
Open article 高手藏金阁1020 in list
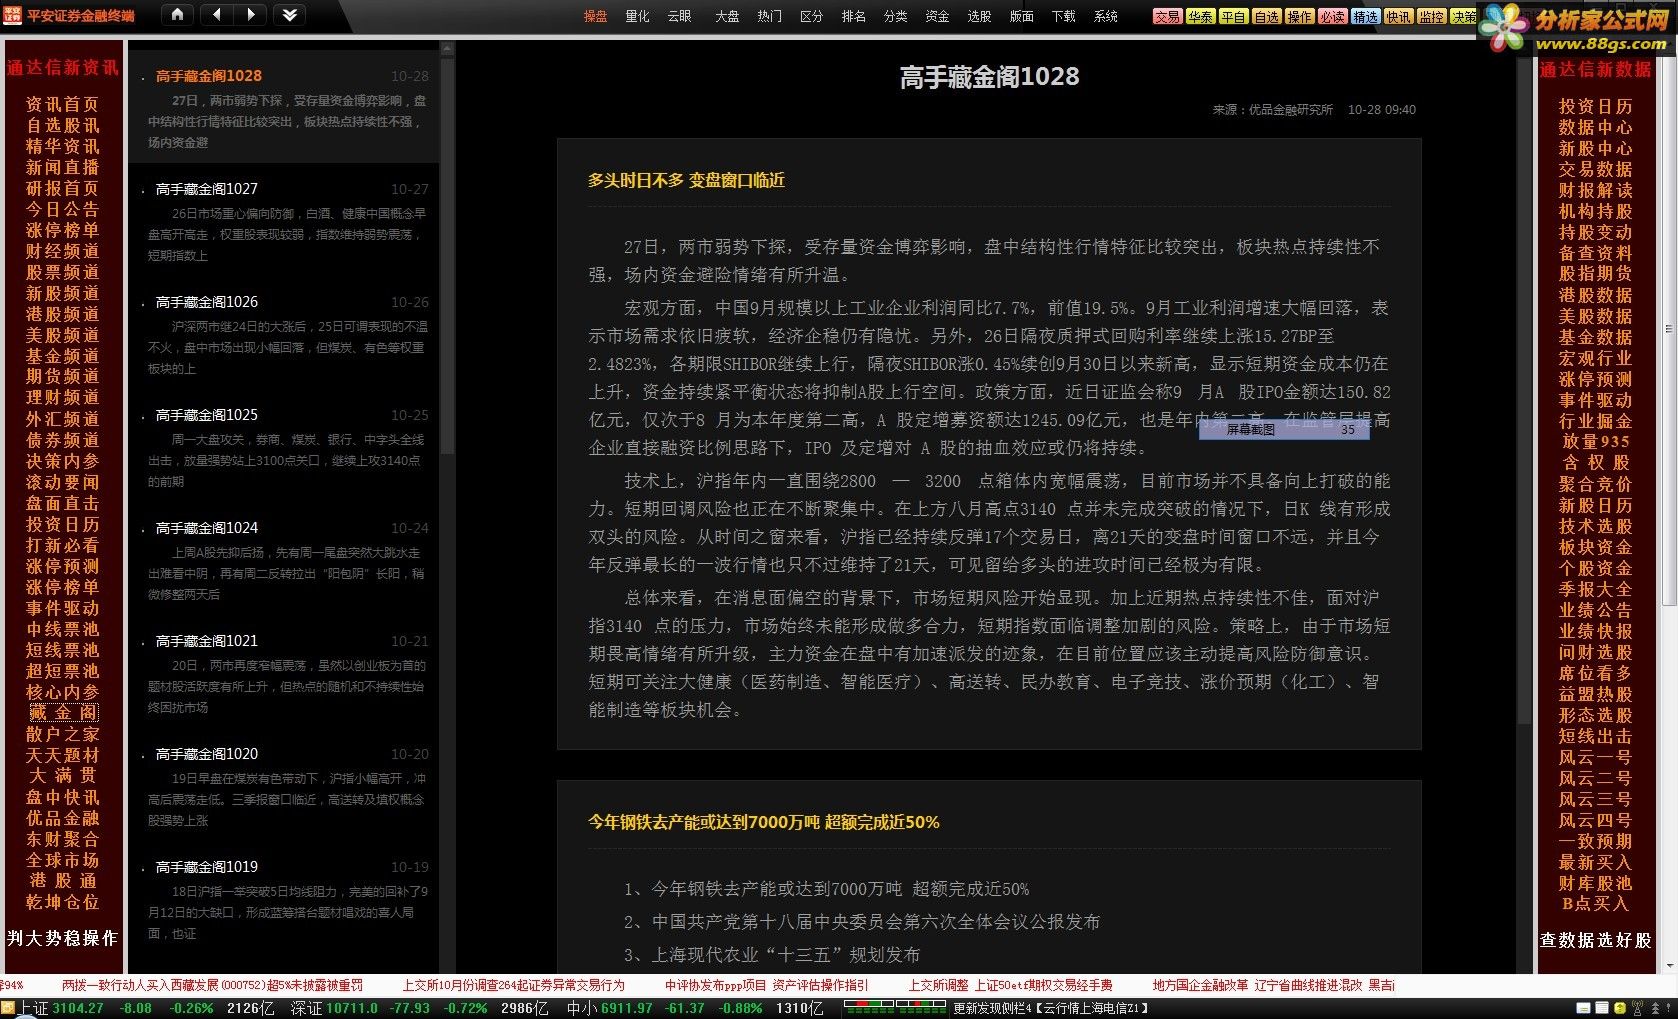tap(206, 753)
